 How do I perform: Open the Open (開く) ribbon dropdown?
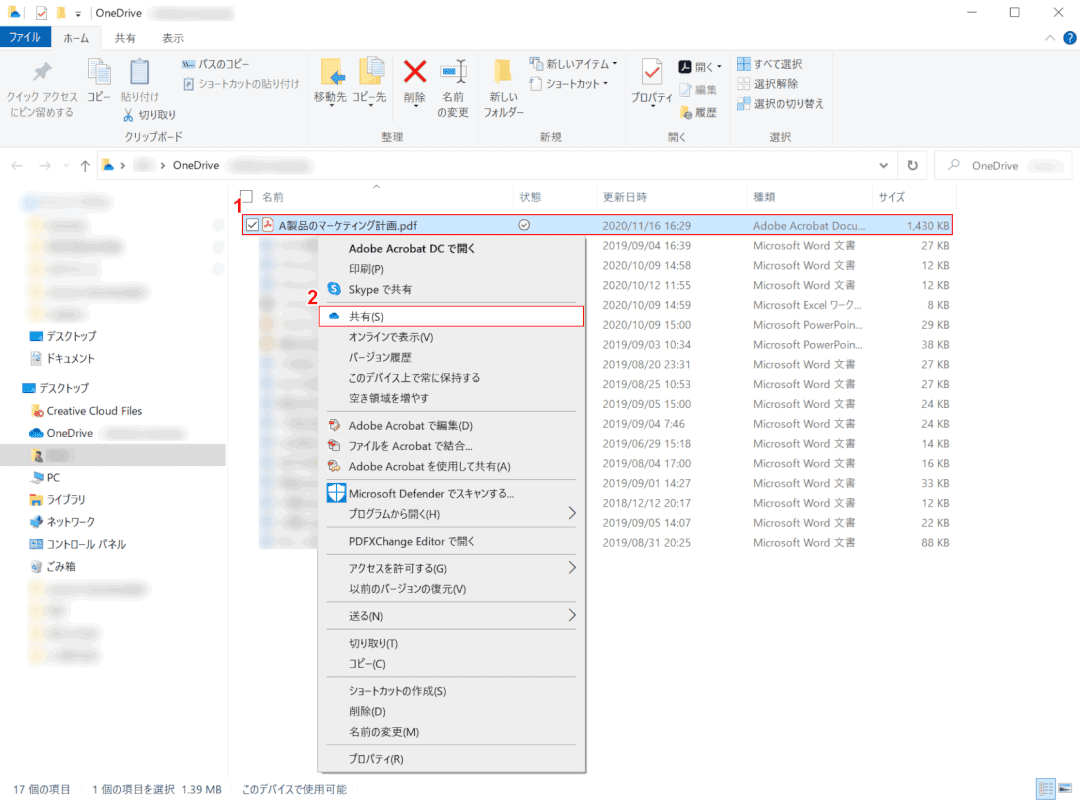tap(700, 67)
